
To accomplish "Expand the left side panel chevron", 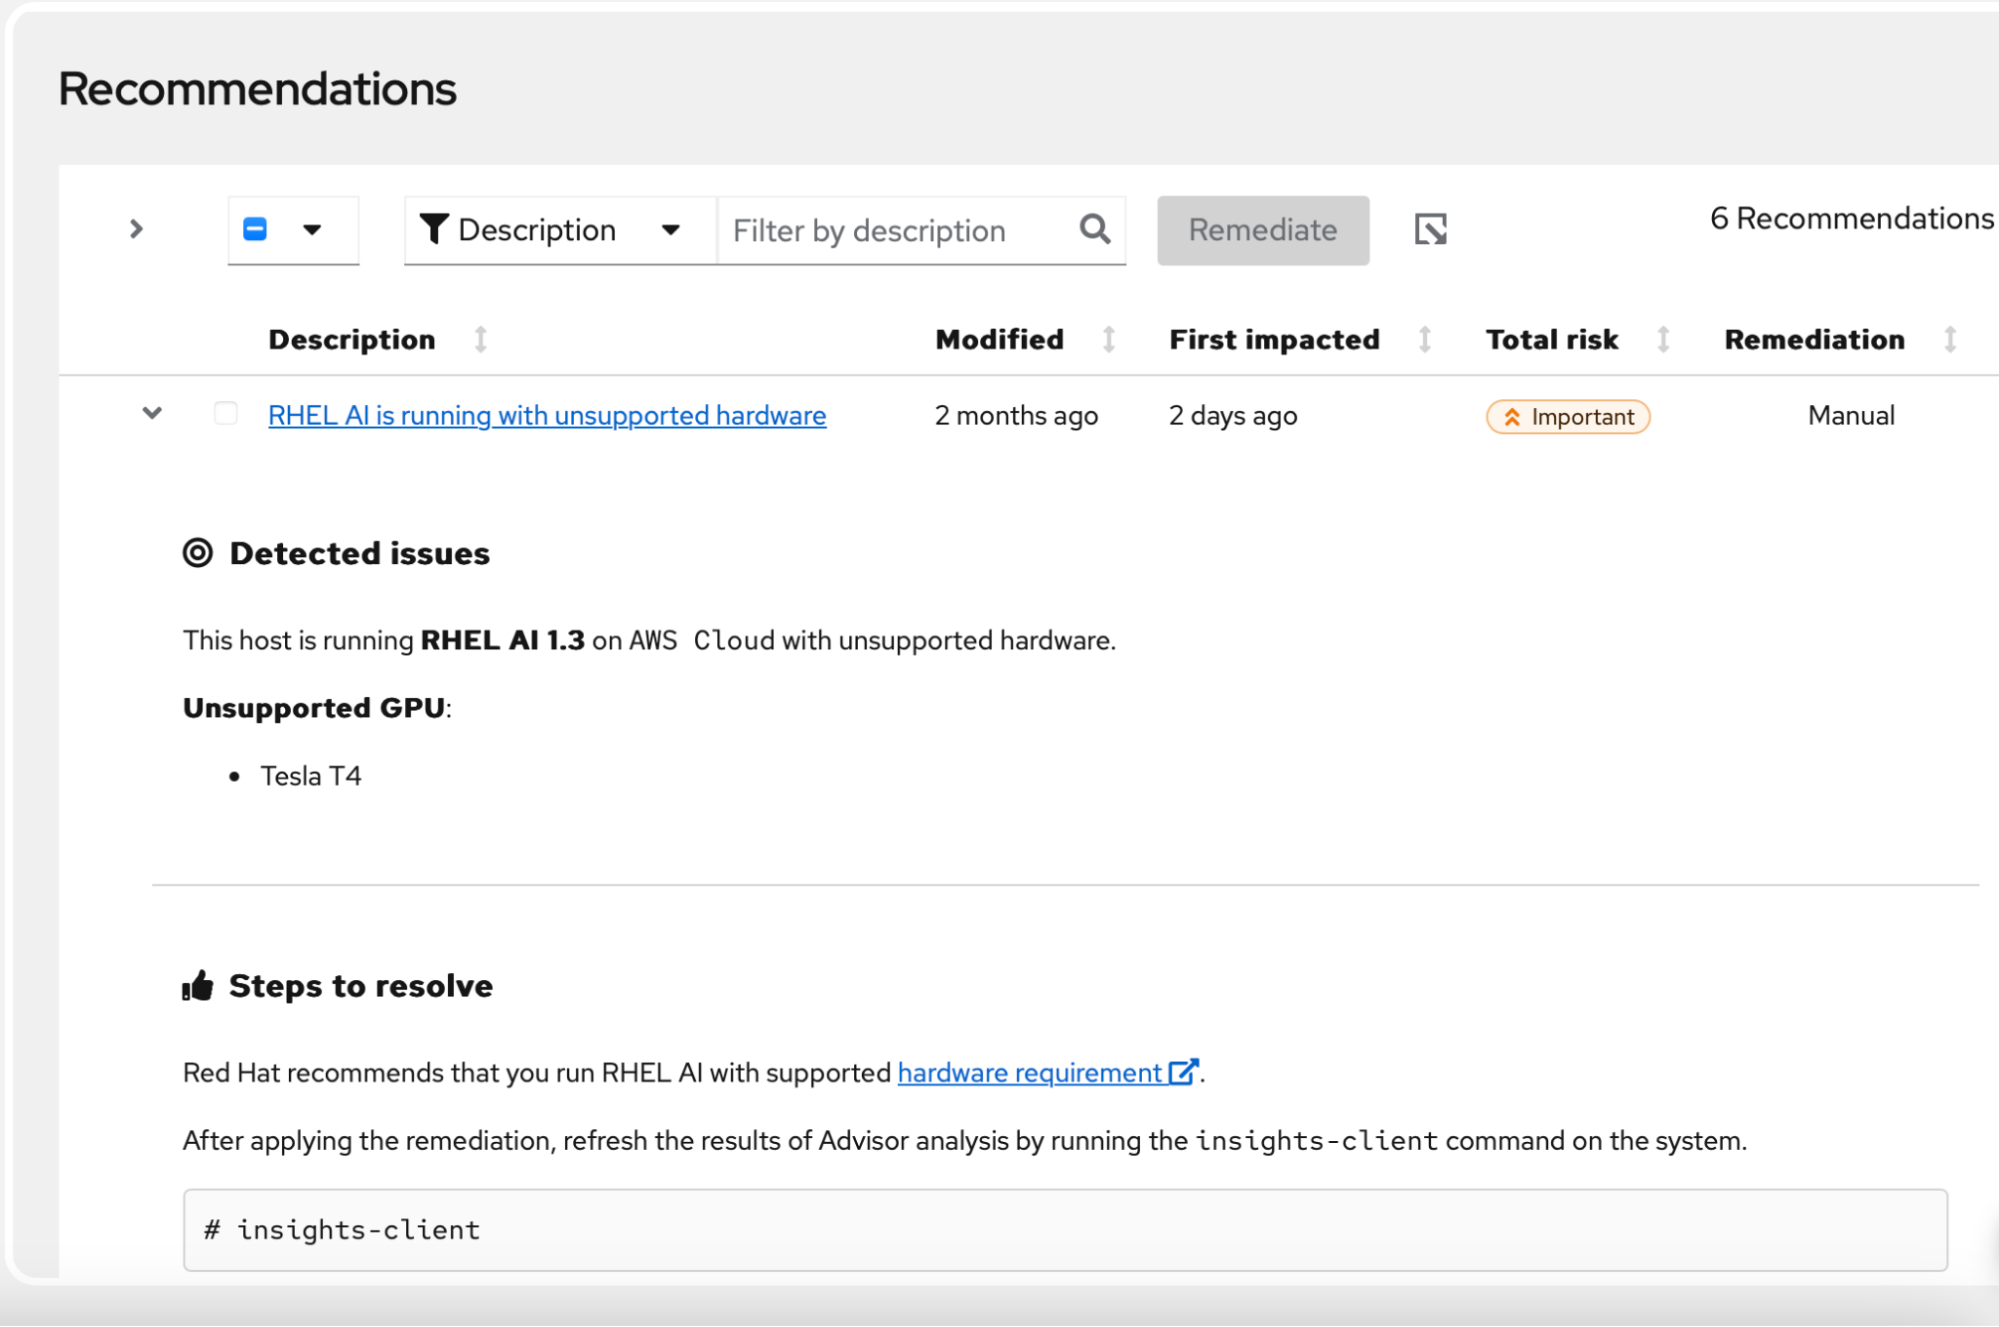I will click(137, 230).
